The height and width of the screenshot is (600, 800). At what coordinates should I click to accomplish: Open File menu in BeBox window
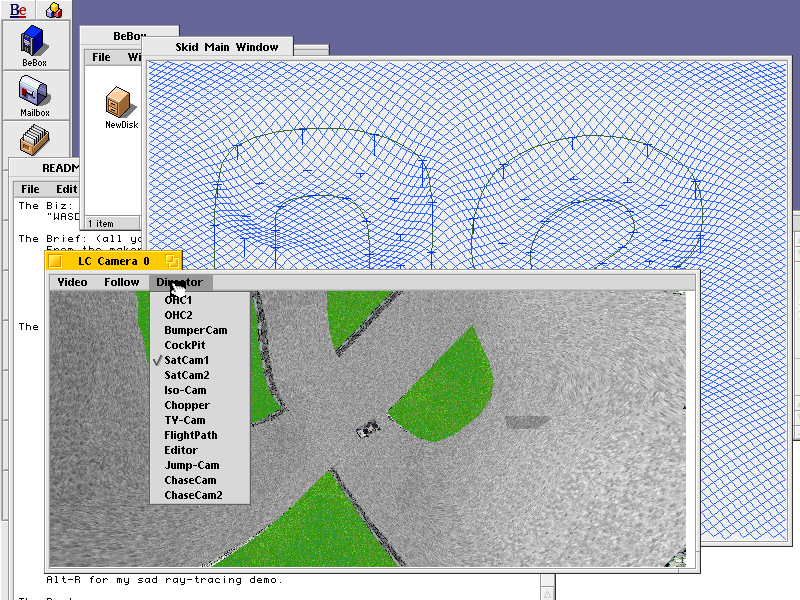(101, 57)
